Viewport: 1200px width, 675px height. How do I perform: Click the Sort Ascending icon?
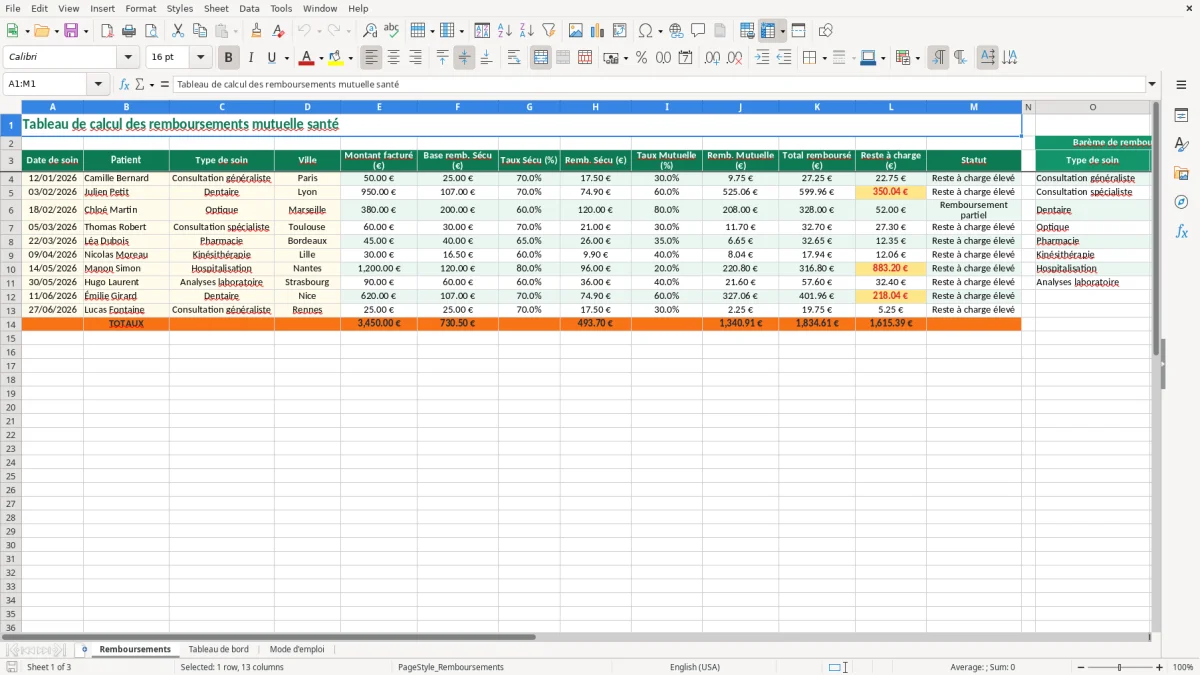(505, 31)
